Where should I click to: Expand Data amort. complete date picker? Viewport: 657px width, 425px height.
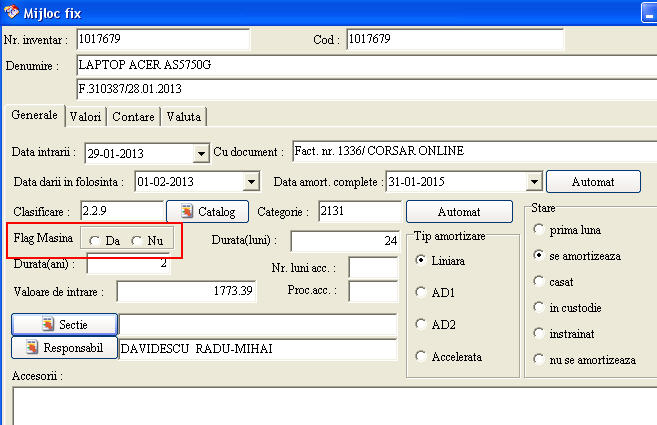pyautogui.click(x=535, y=182)
